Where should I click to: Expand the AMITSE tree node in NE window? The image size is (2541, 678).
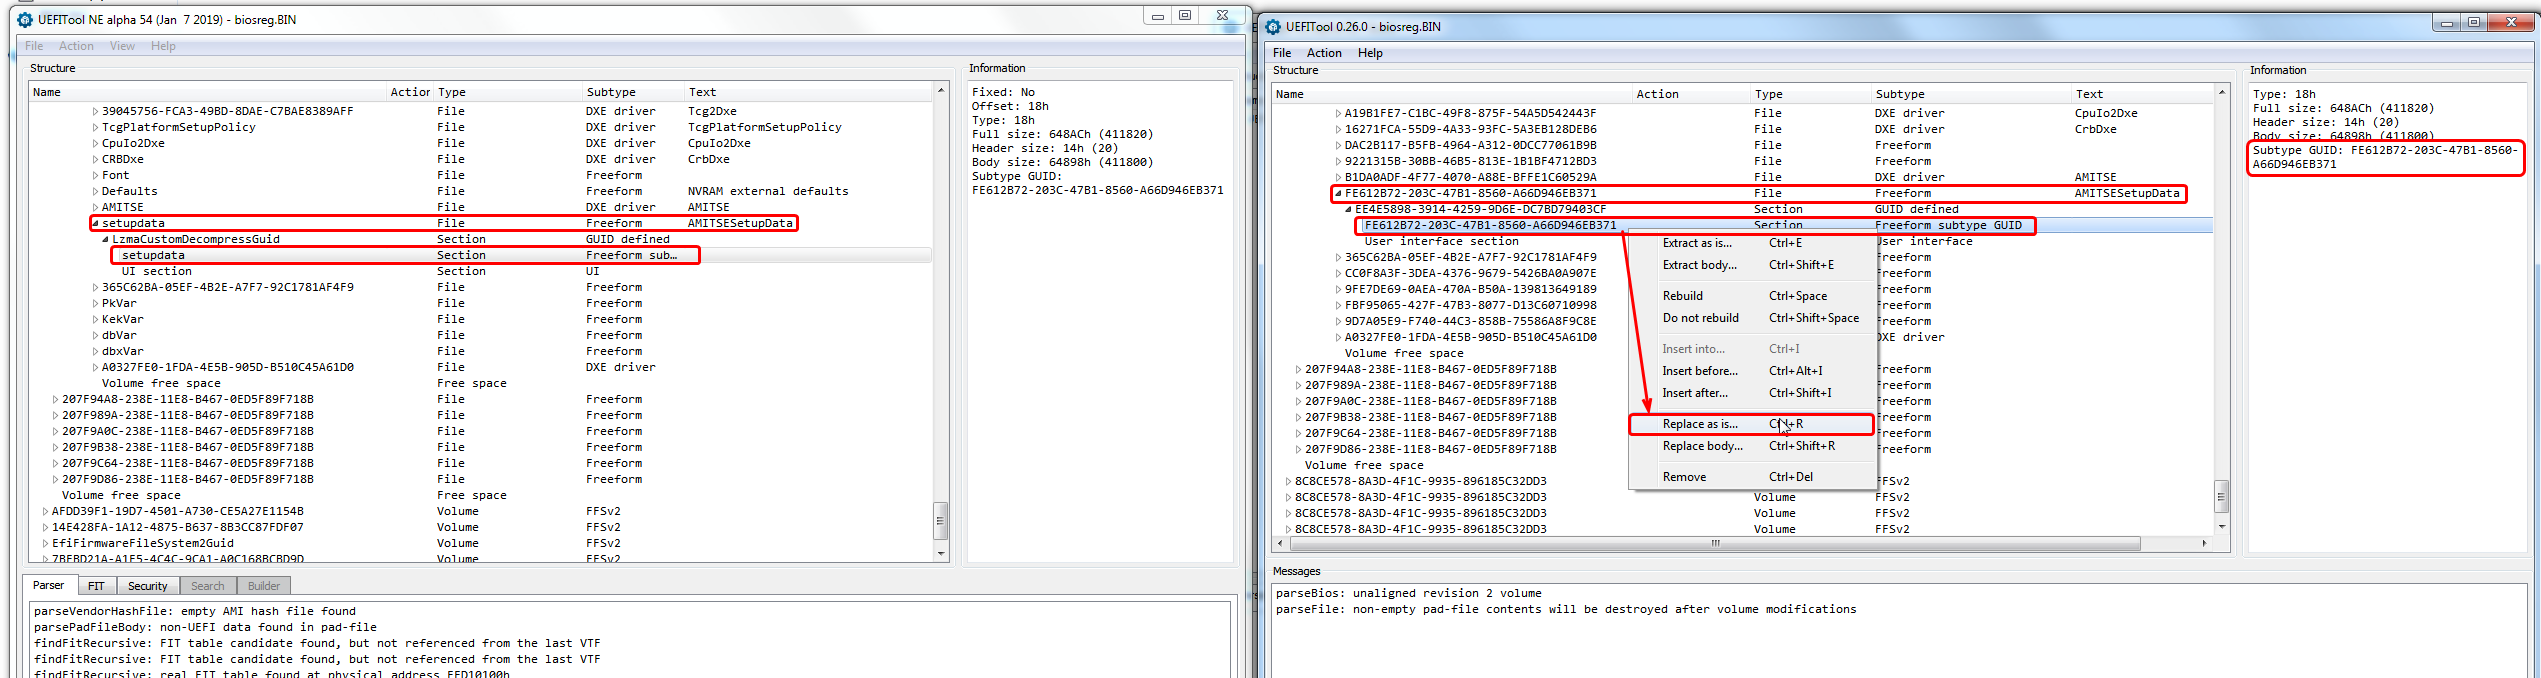pos(96,208)
